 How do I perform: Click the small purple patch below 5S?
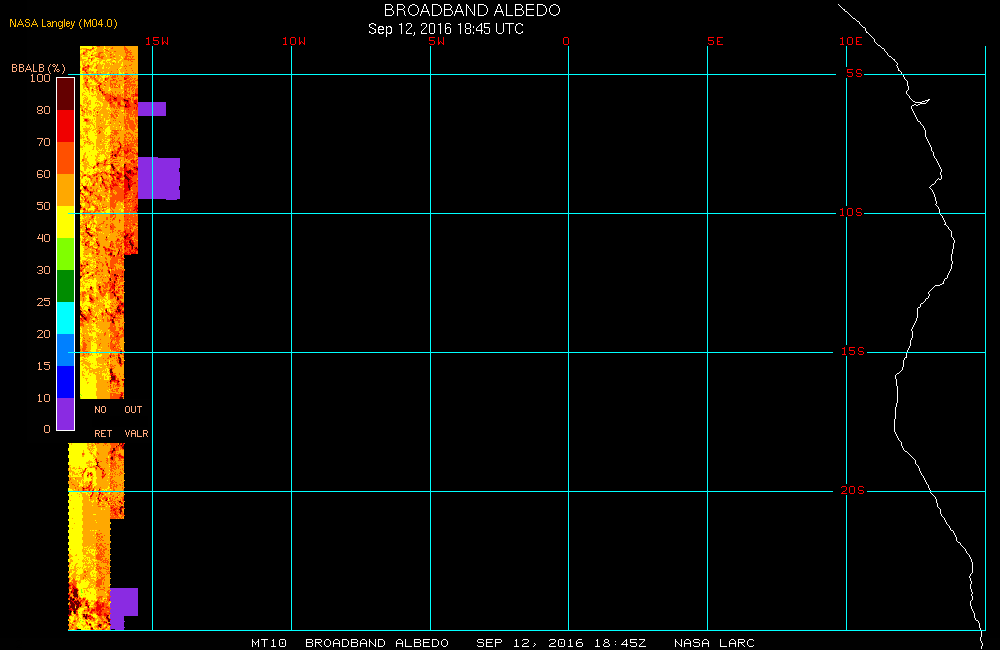(x=152, y=109)
